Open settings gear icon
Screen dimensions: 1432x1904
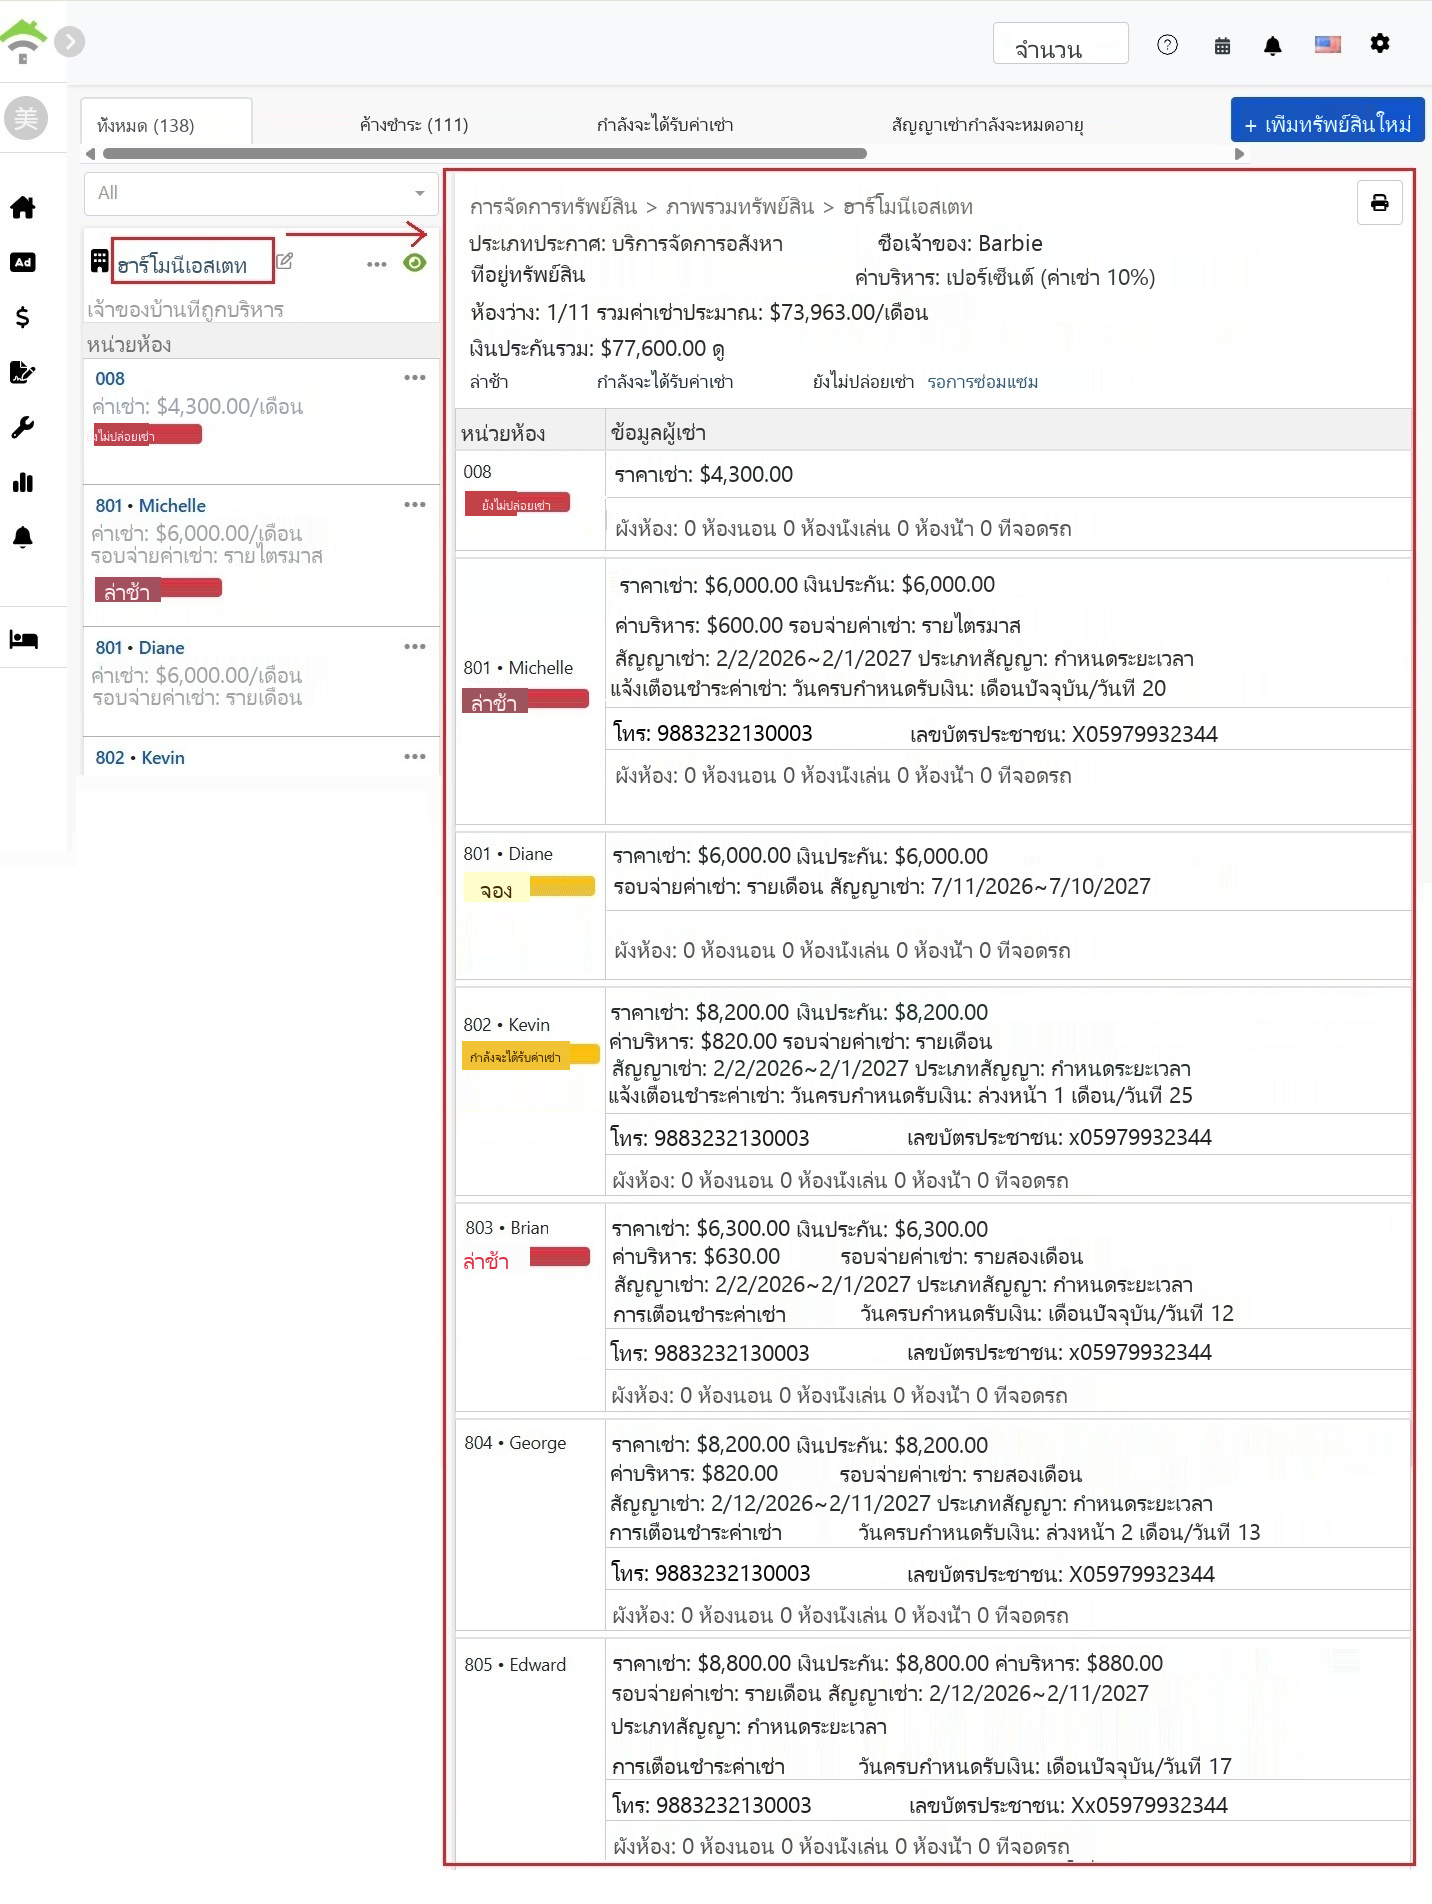coord(1380,43)
